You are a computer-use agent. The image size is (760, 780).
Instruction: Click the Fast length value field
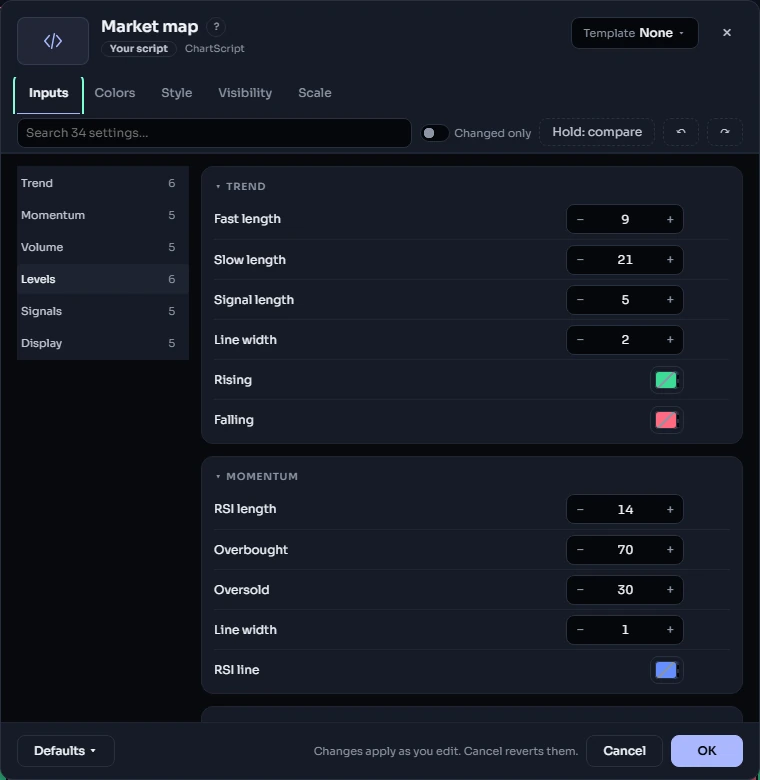tap(625, 219)
